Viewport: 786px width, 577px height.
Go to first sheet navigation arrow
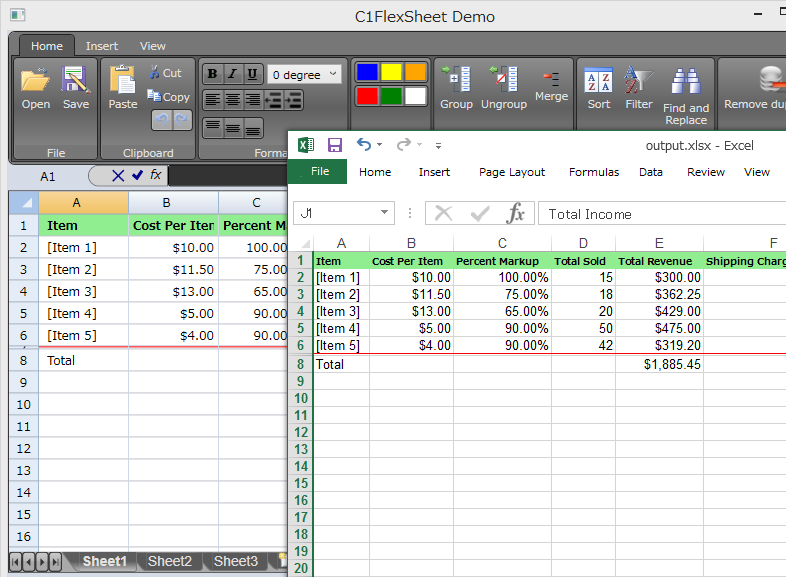pos(16,561)
